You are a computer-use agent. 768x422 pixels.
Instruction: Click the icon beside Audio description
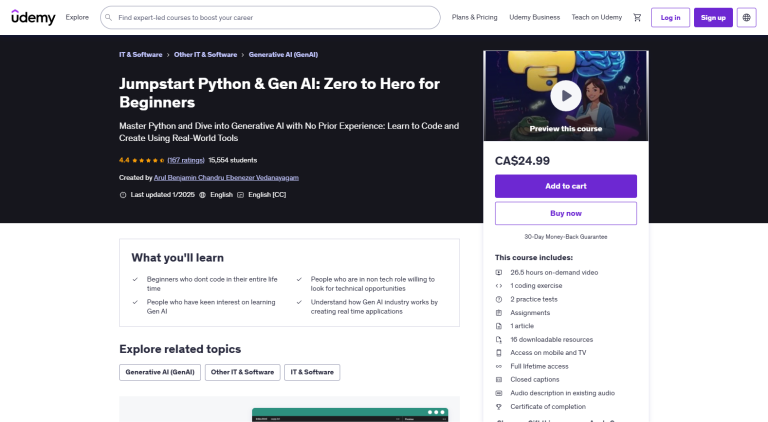click(499, 393)
